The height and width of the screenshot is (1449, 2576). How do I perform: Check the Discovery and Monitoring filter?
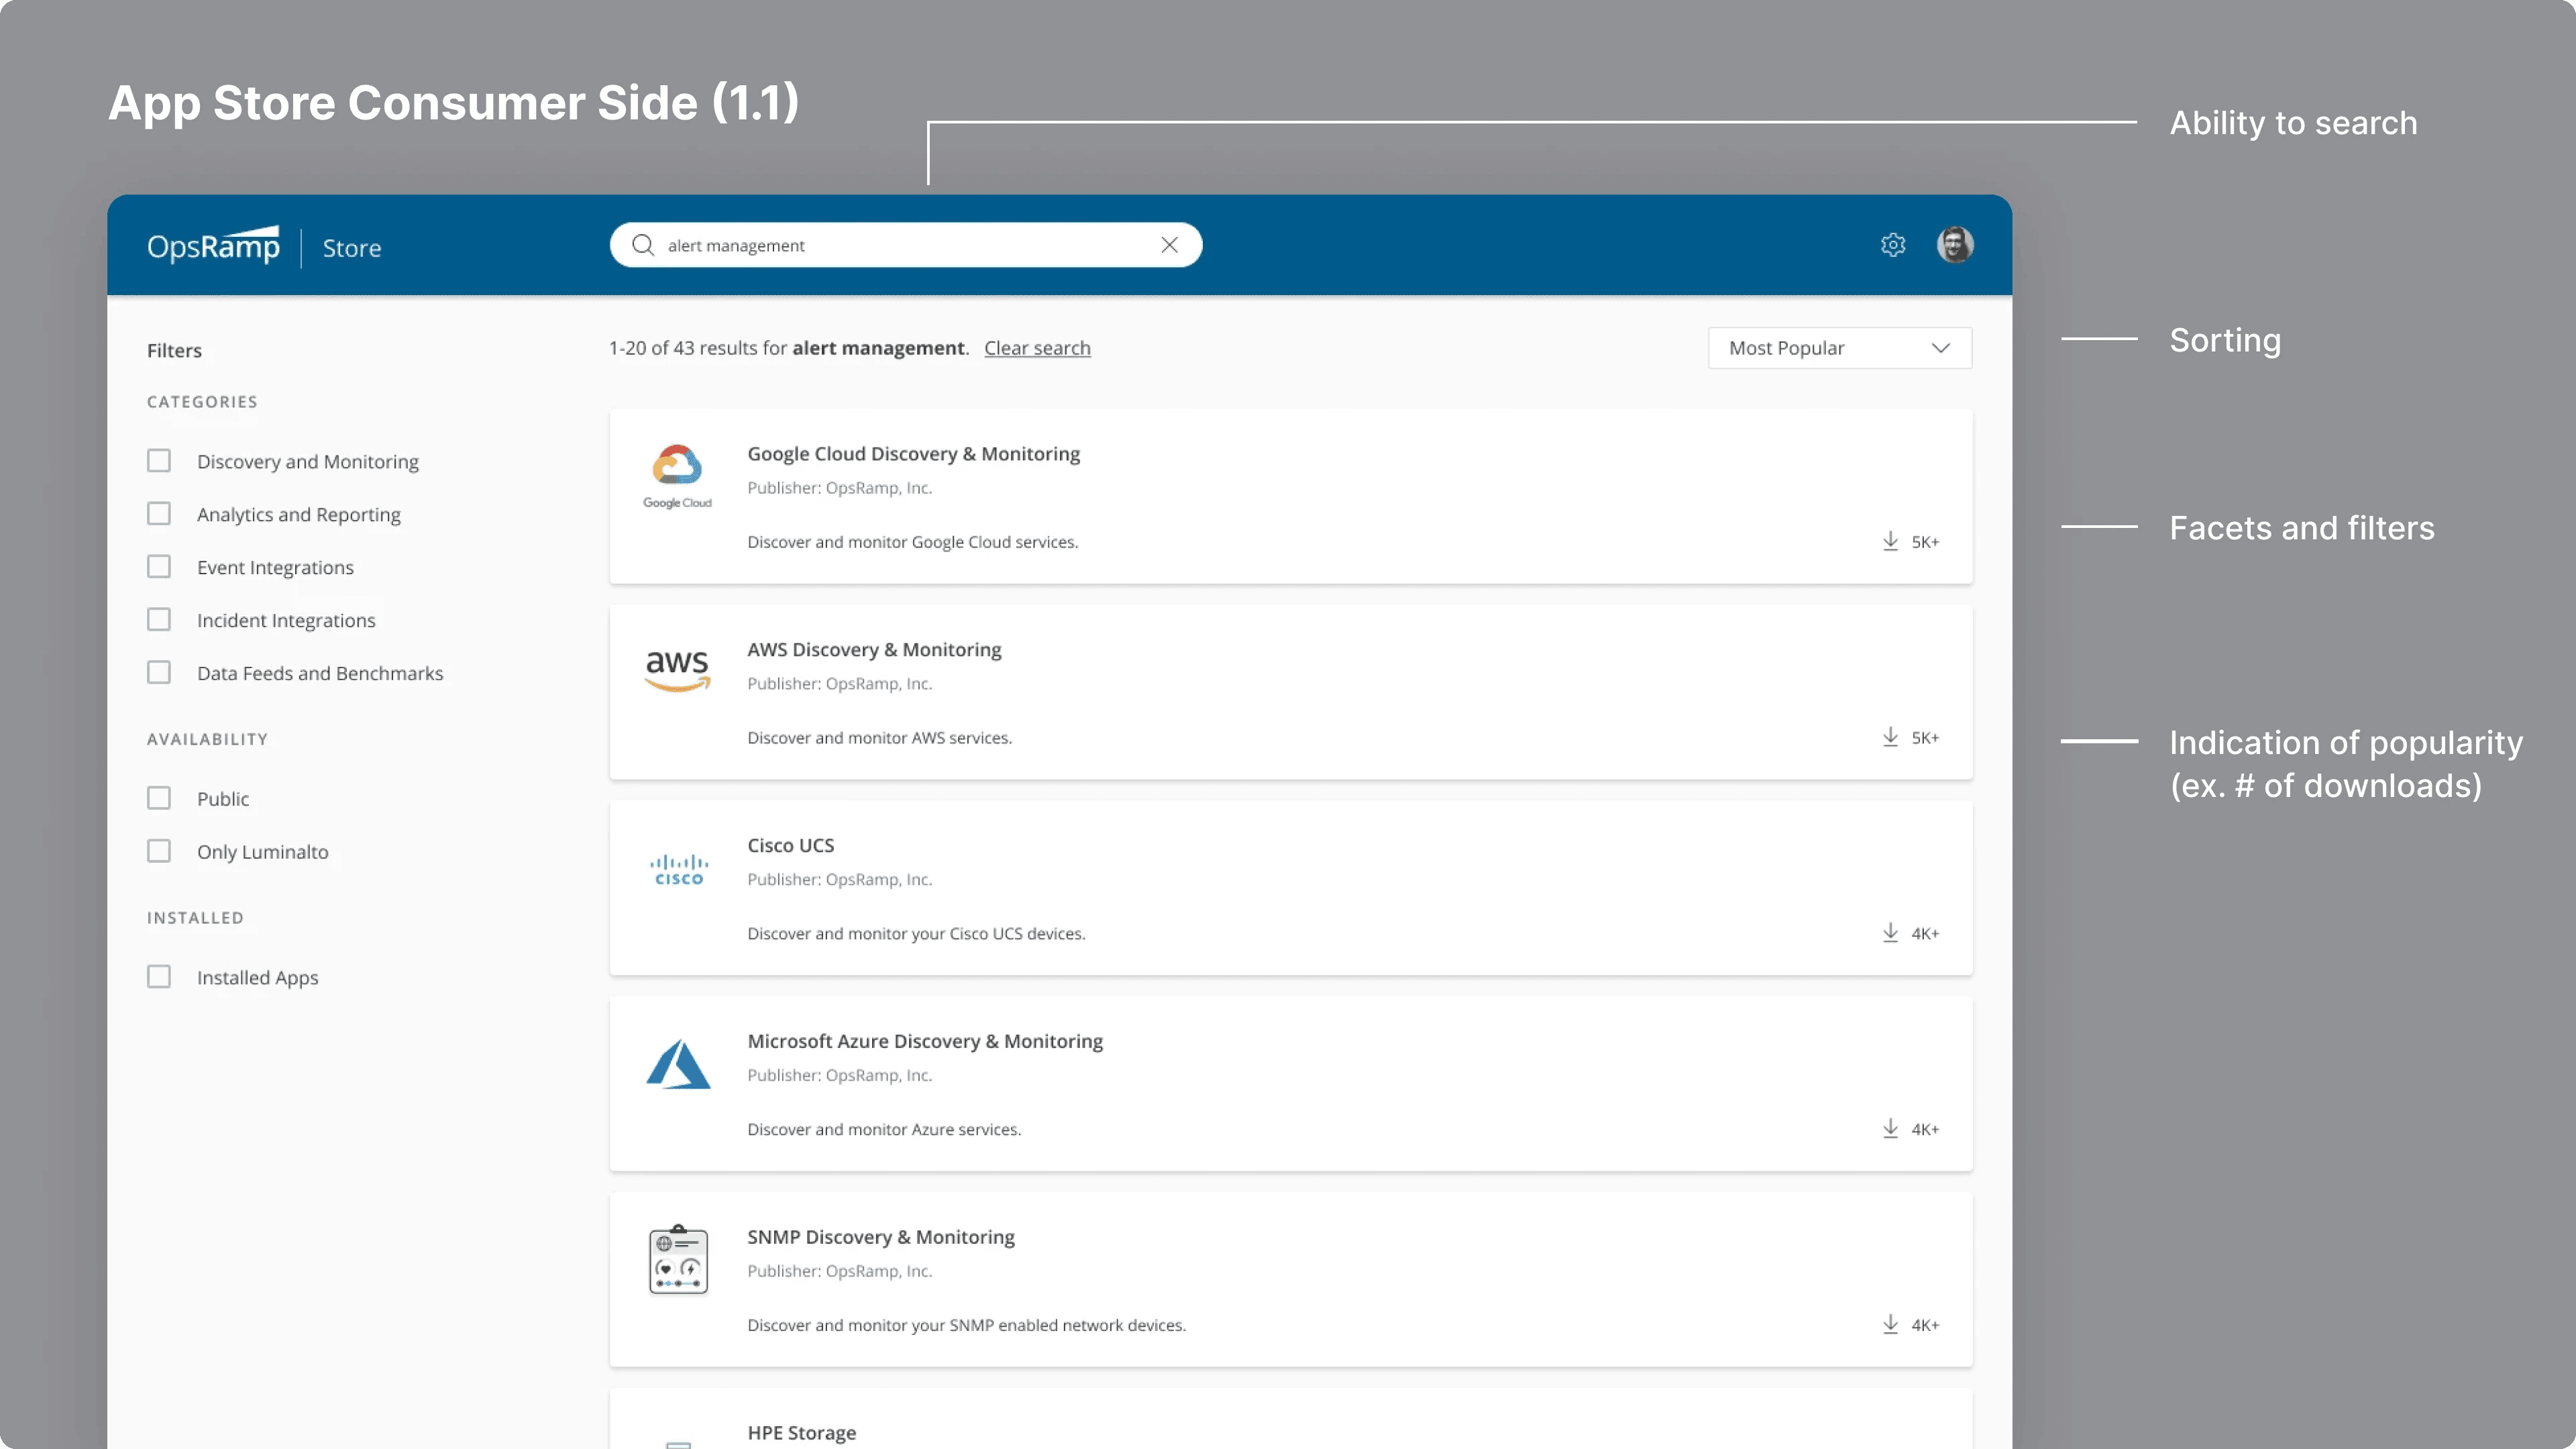point(159,461)
